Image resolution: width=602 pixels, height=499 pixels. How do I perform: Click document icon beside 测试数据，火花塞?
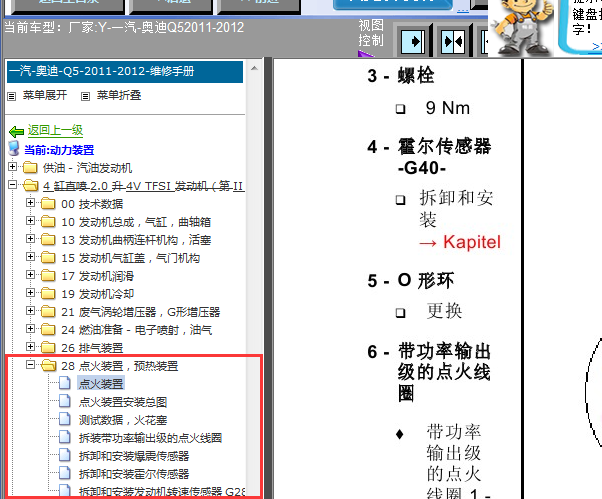64,419
